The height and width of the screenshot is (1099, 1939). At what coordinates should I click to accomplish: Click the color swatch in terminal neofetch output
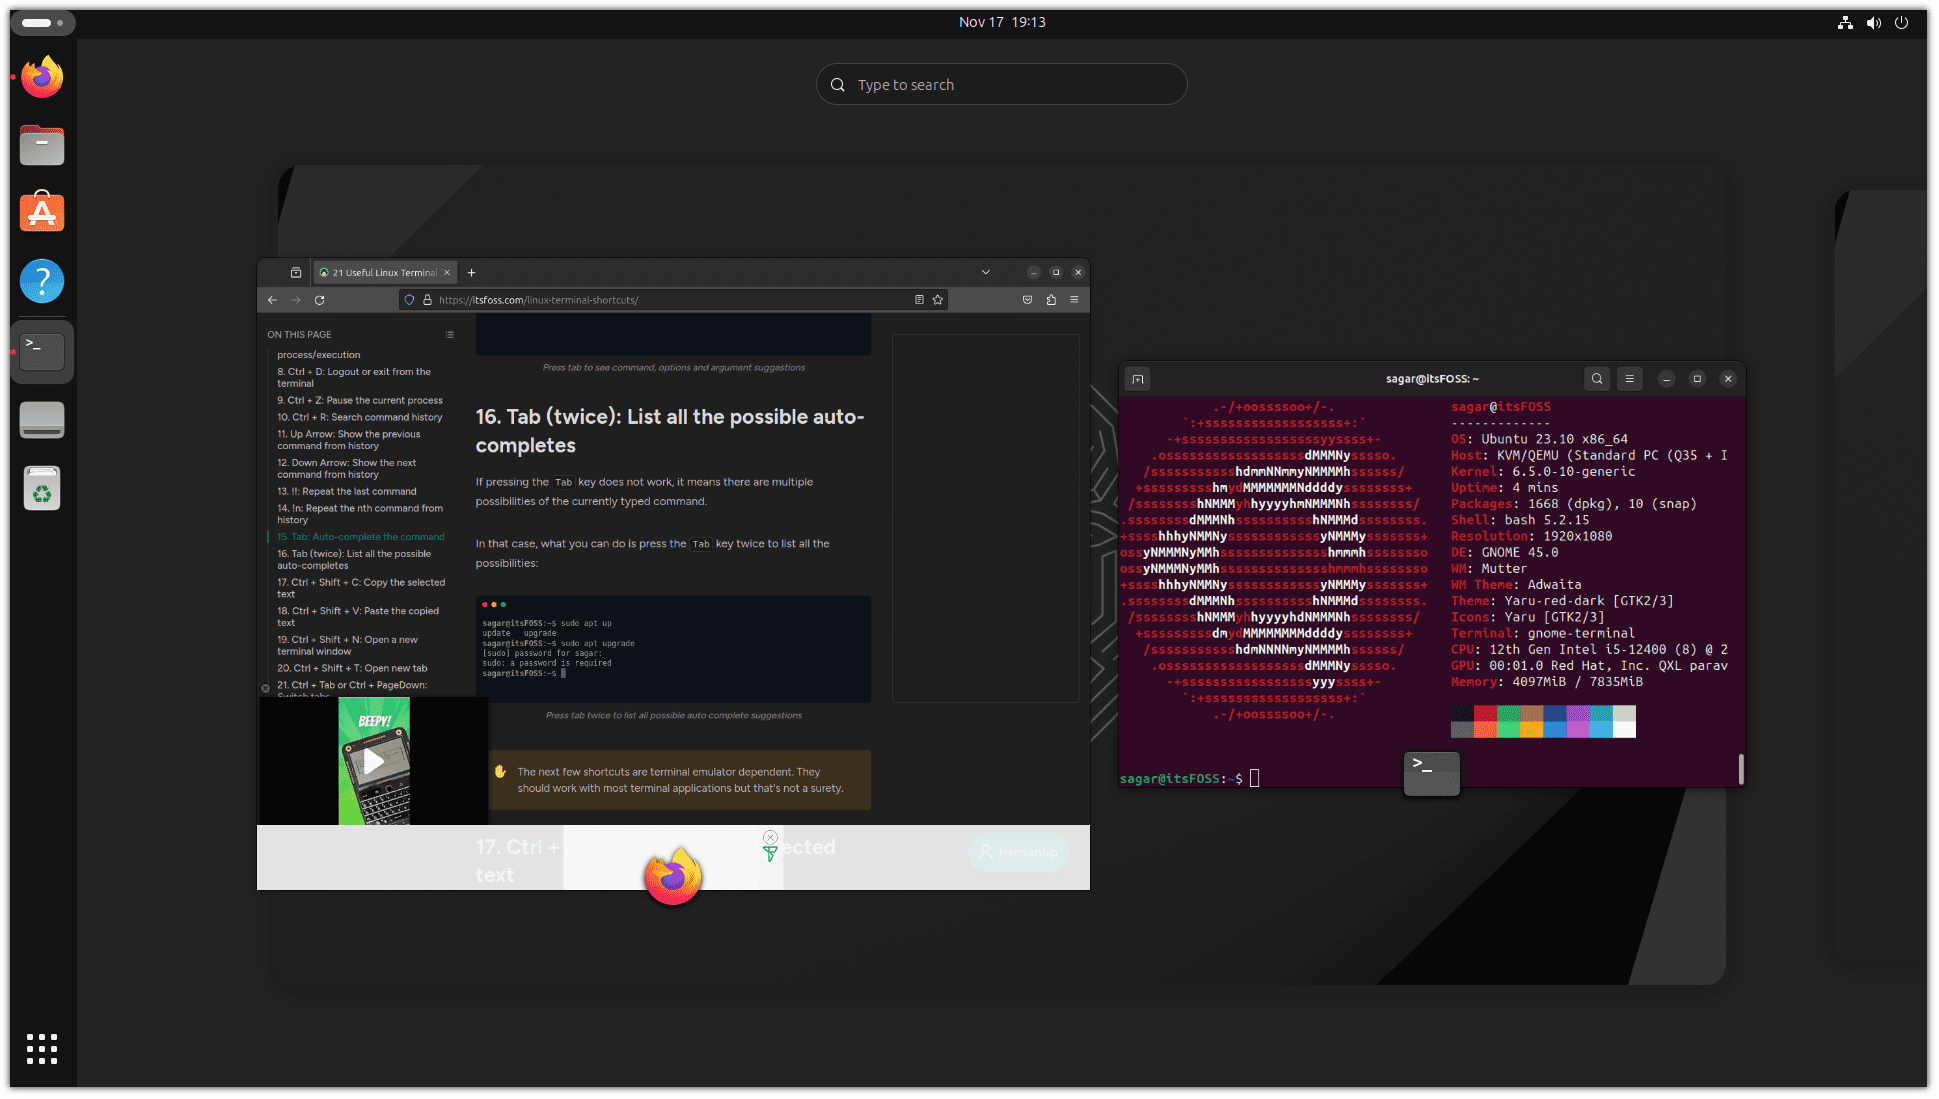click(1542, 721)
